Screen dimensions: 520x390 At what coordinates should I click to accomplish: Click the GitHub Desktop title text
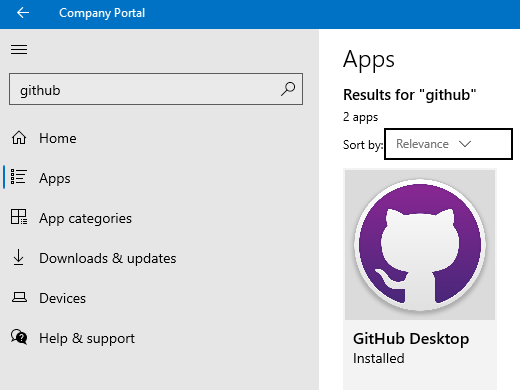[411, 339]
